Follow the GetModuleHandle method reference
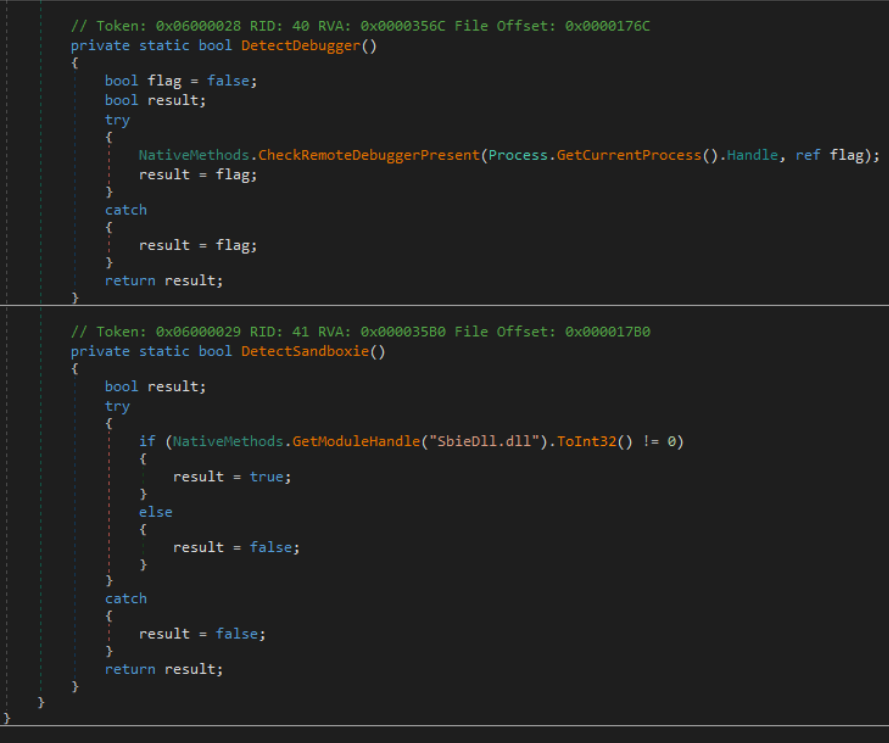Screen dimensions: 889x743 [319, 441]
